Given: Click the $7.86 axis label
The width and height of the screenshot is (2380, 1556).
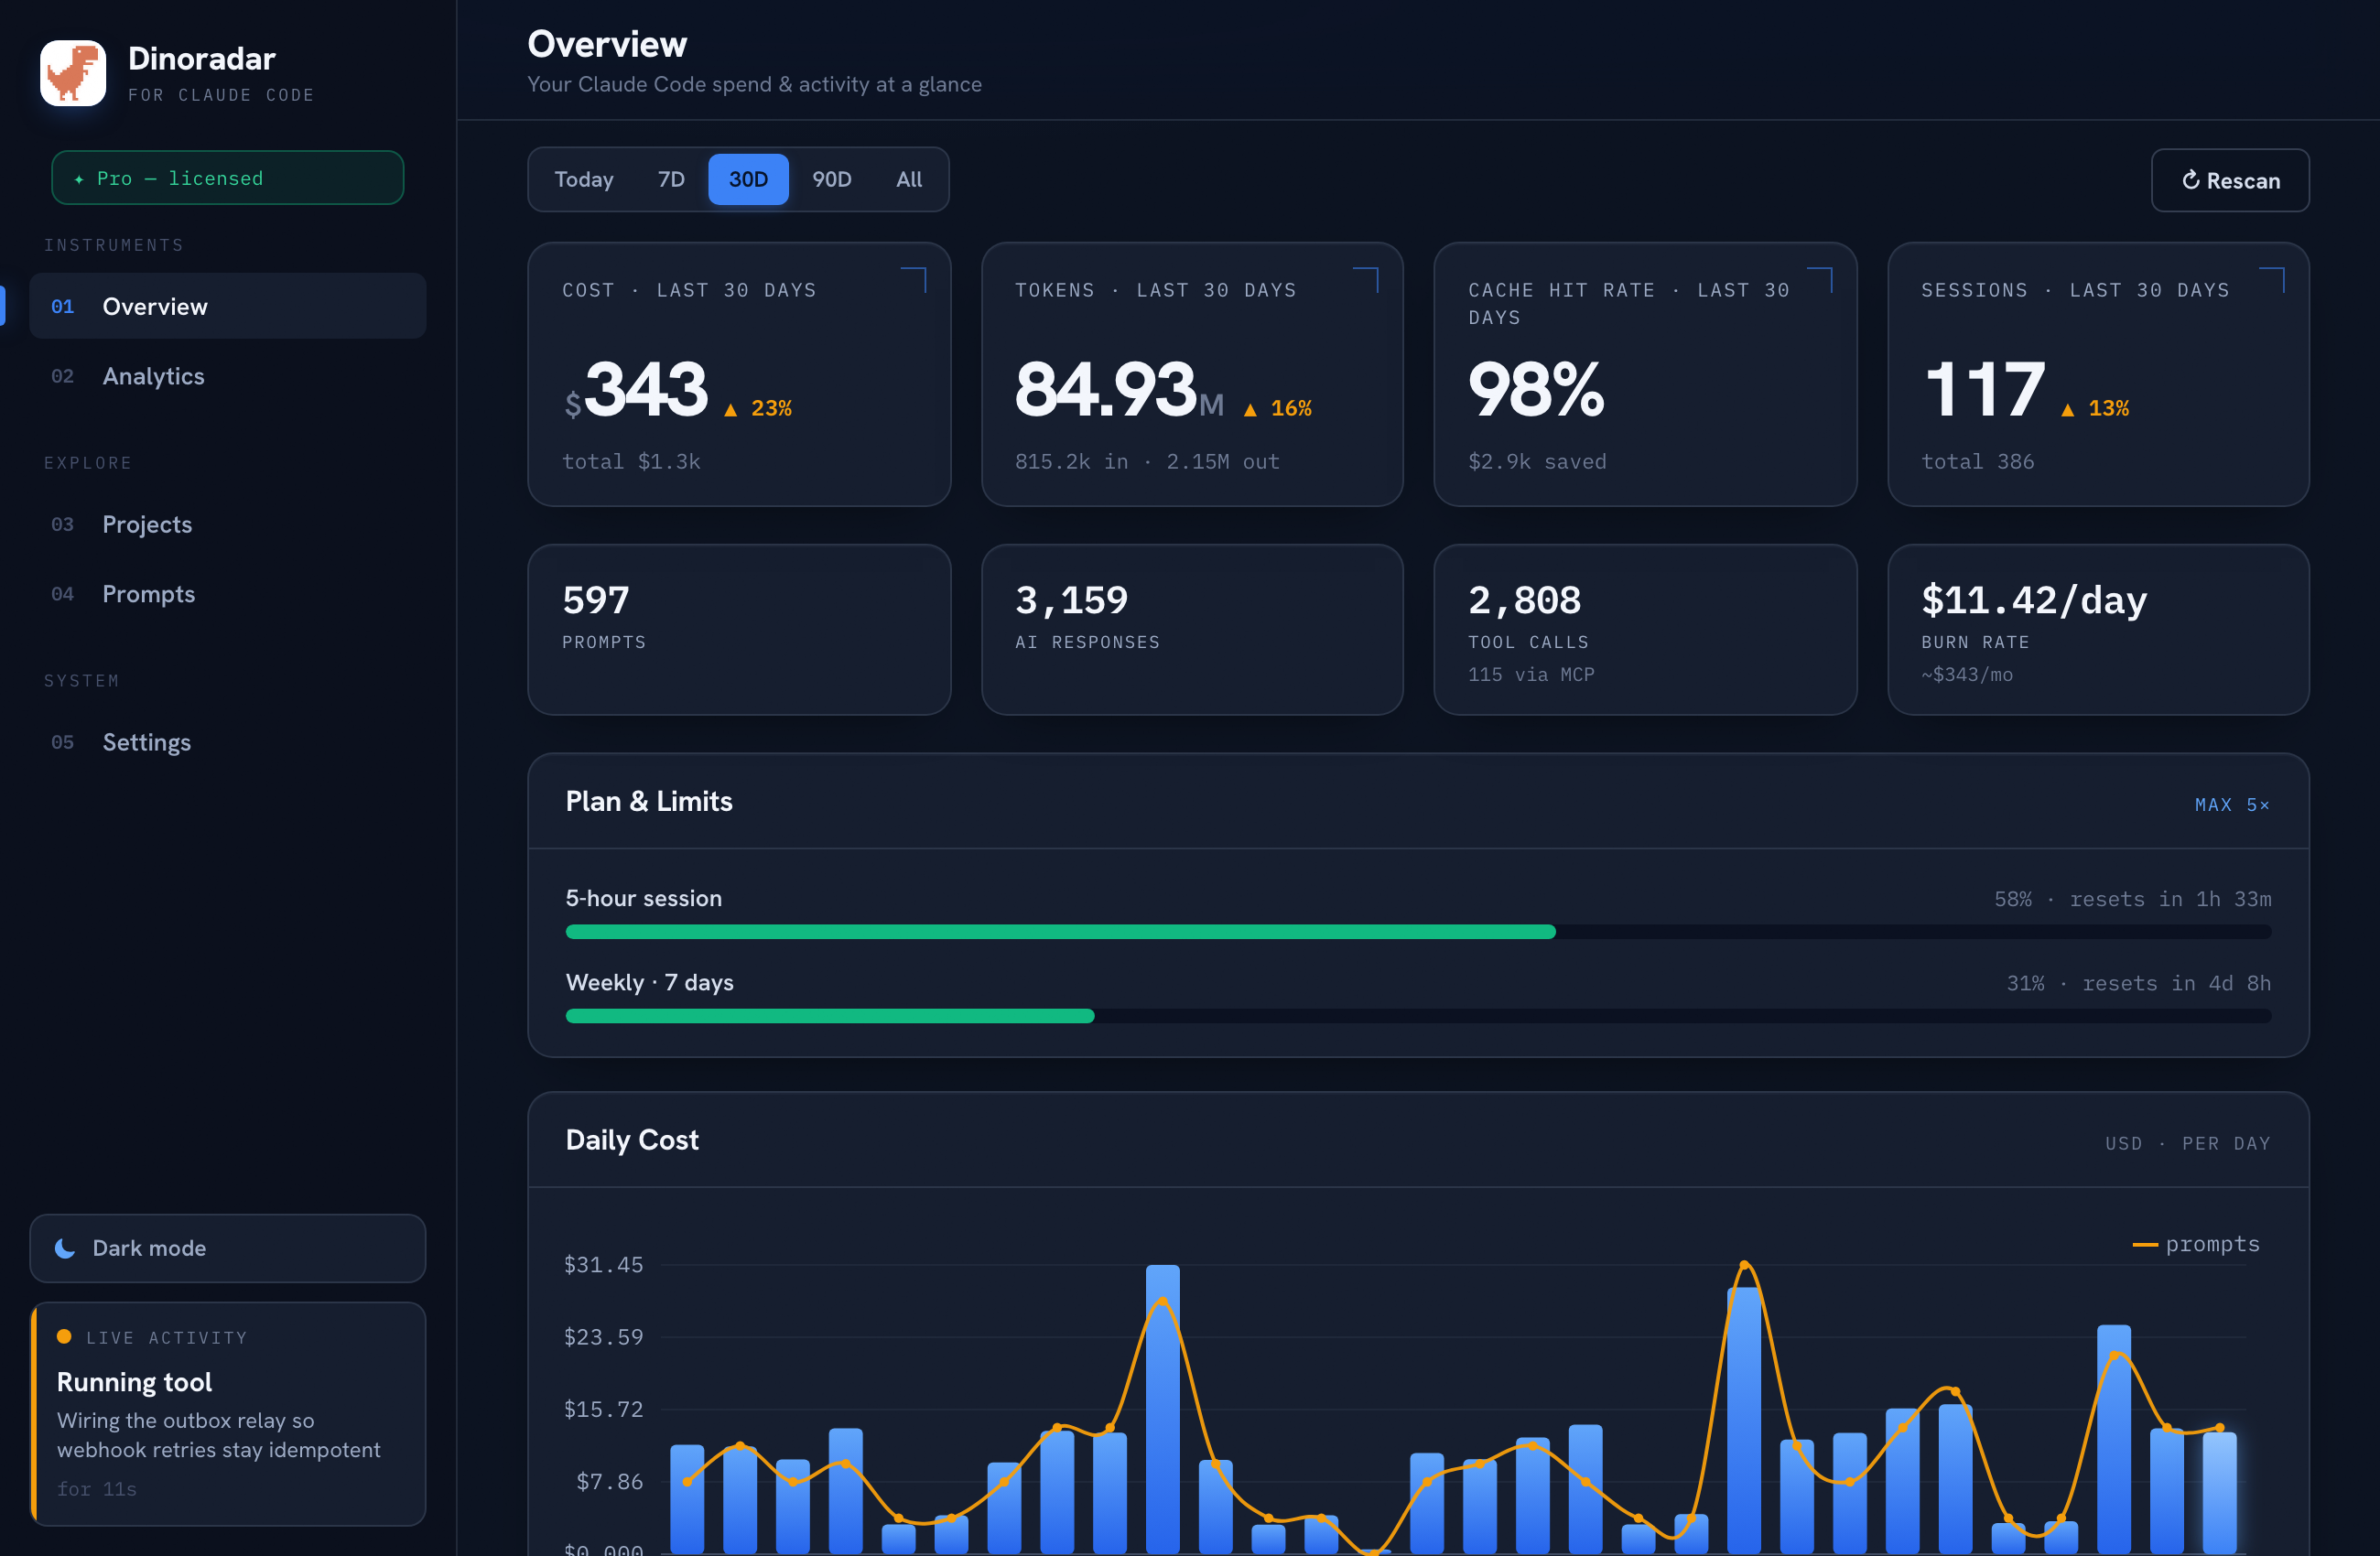Looking at the screenshot, I should point(609,1480).
